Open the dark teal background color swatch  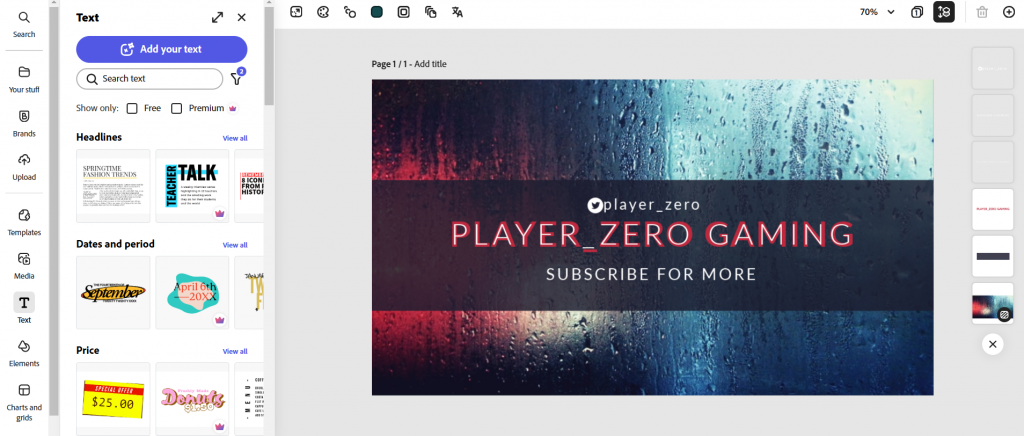[376, 12]
